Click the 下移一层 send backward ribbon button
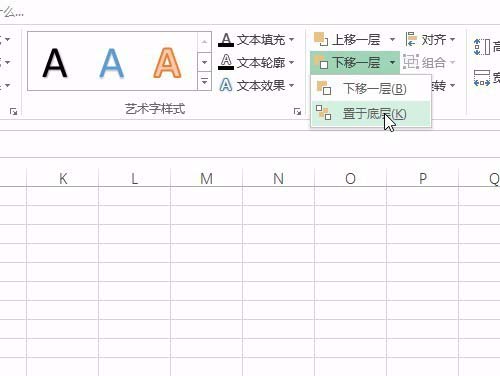500x376 pixels. (347, 62)
